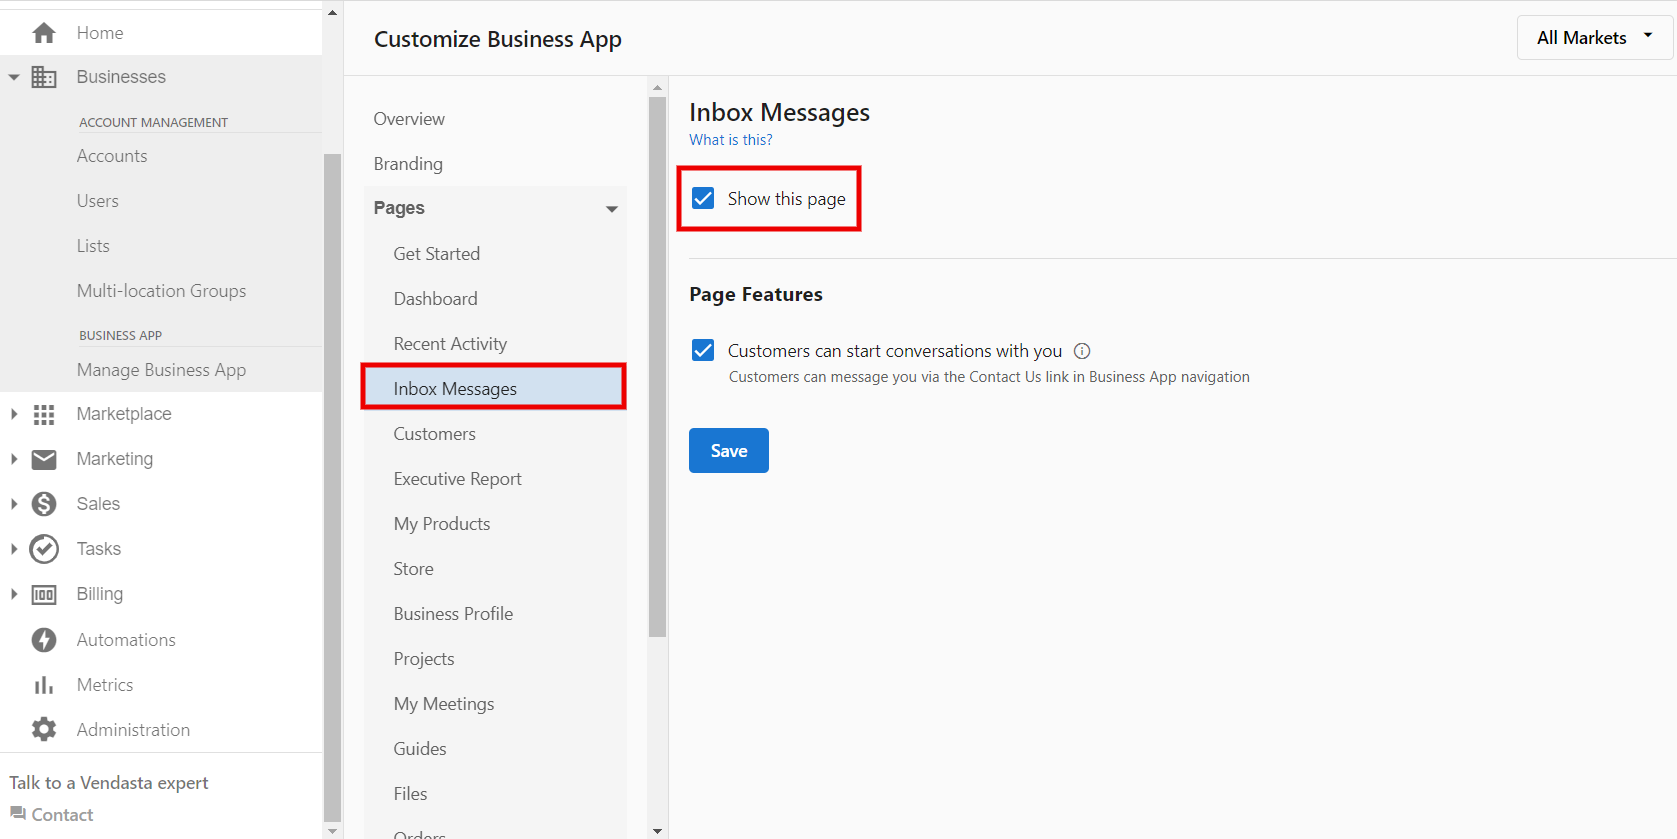Click pages list scrollbar down arrow
The width and height of the screenshot is (1677, 839).
point(657,831)
